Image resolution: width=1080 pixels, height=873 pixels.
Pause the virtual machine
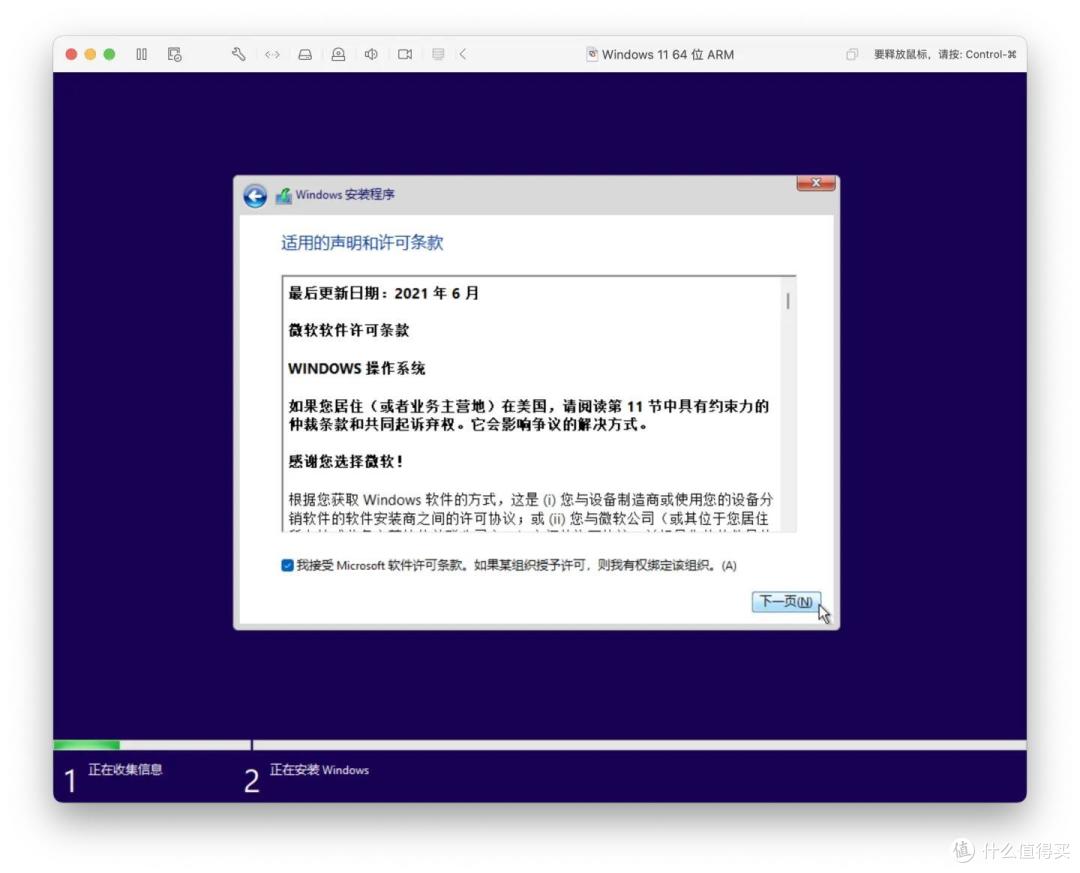coord(141,54)
